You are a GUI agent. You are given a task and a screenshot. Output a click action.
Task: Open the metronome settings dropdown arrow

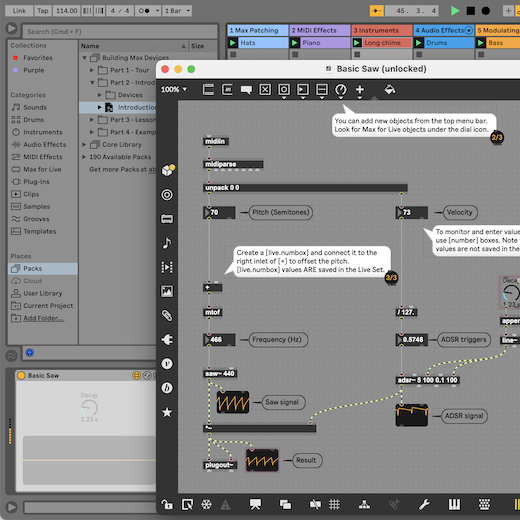click(x=157, y=11)
